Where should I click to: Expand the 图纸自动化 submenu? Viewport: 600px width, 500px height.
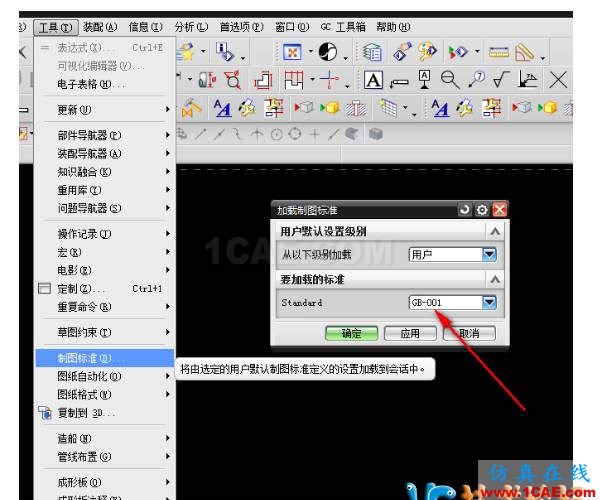104,376
